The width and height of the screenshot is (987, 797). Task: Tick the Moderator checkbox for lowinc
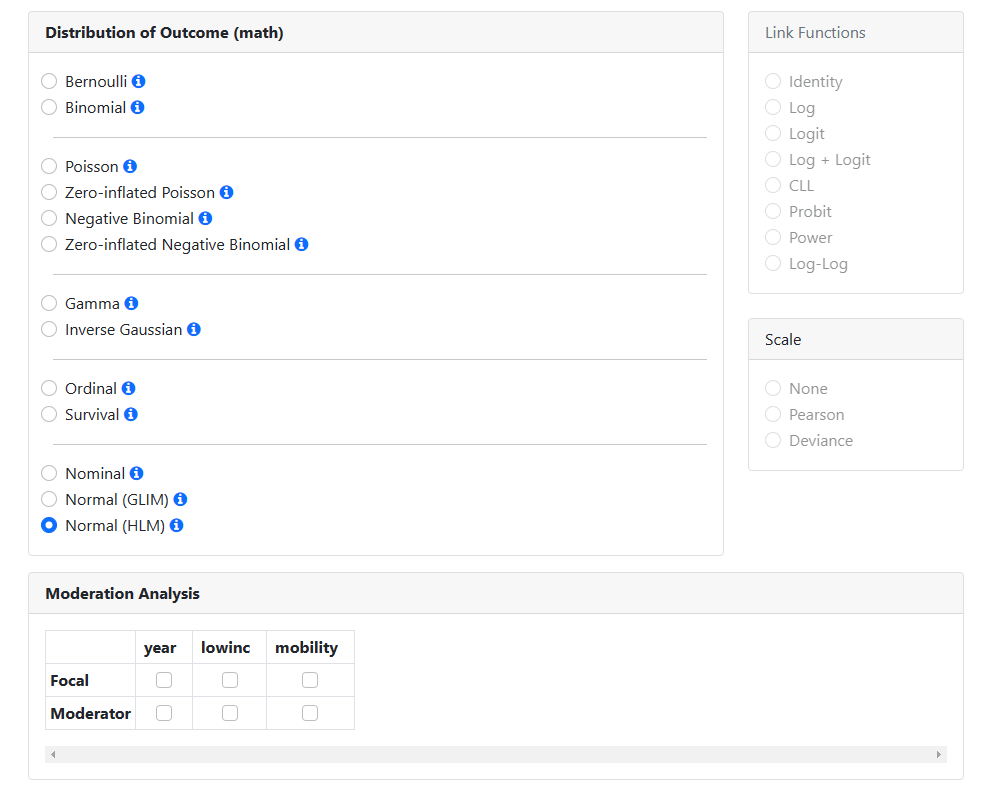(230, 713)
